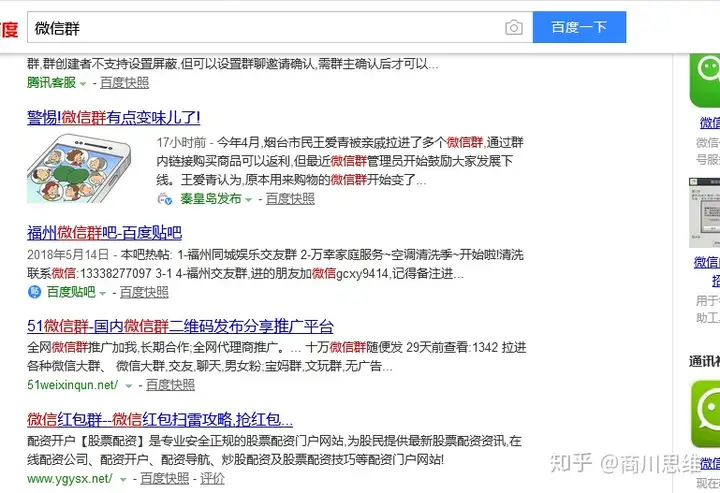
Task: Open 百度快照 next to 秦皇岛发布
Action: [290, 199]
